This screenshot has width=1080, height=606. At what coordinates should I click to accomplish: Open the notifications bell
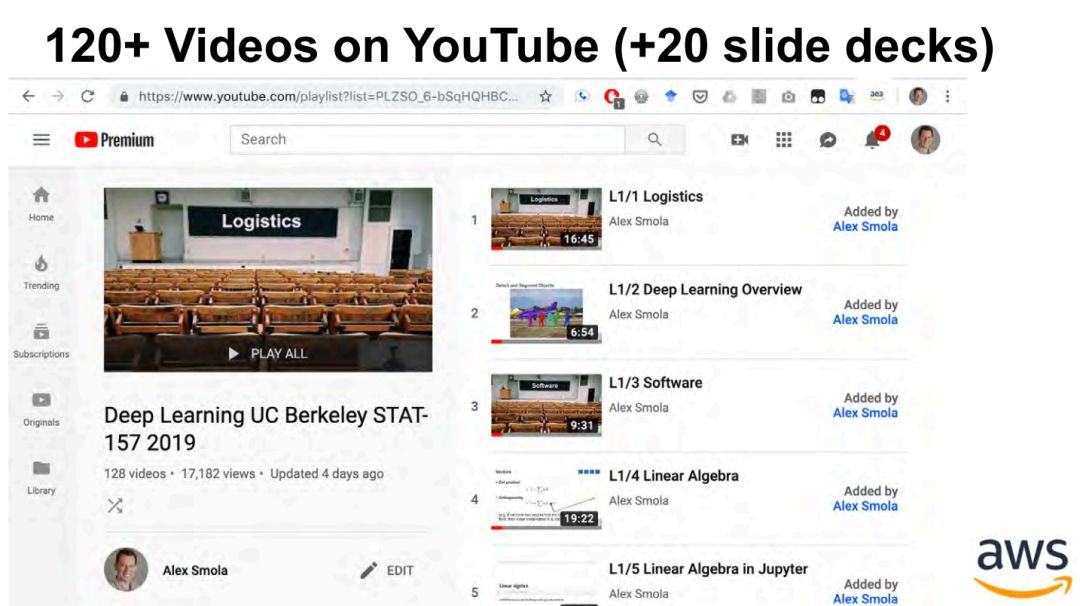click(x=874, y=138)
